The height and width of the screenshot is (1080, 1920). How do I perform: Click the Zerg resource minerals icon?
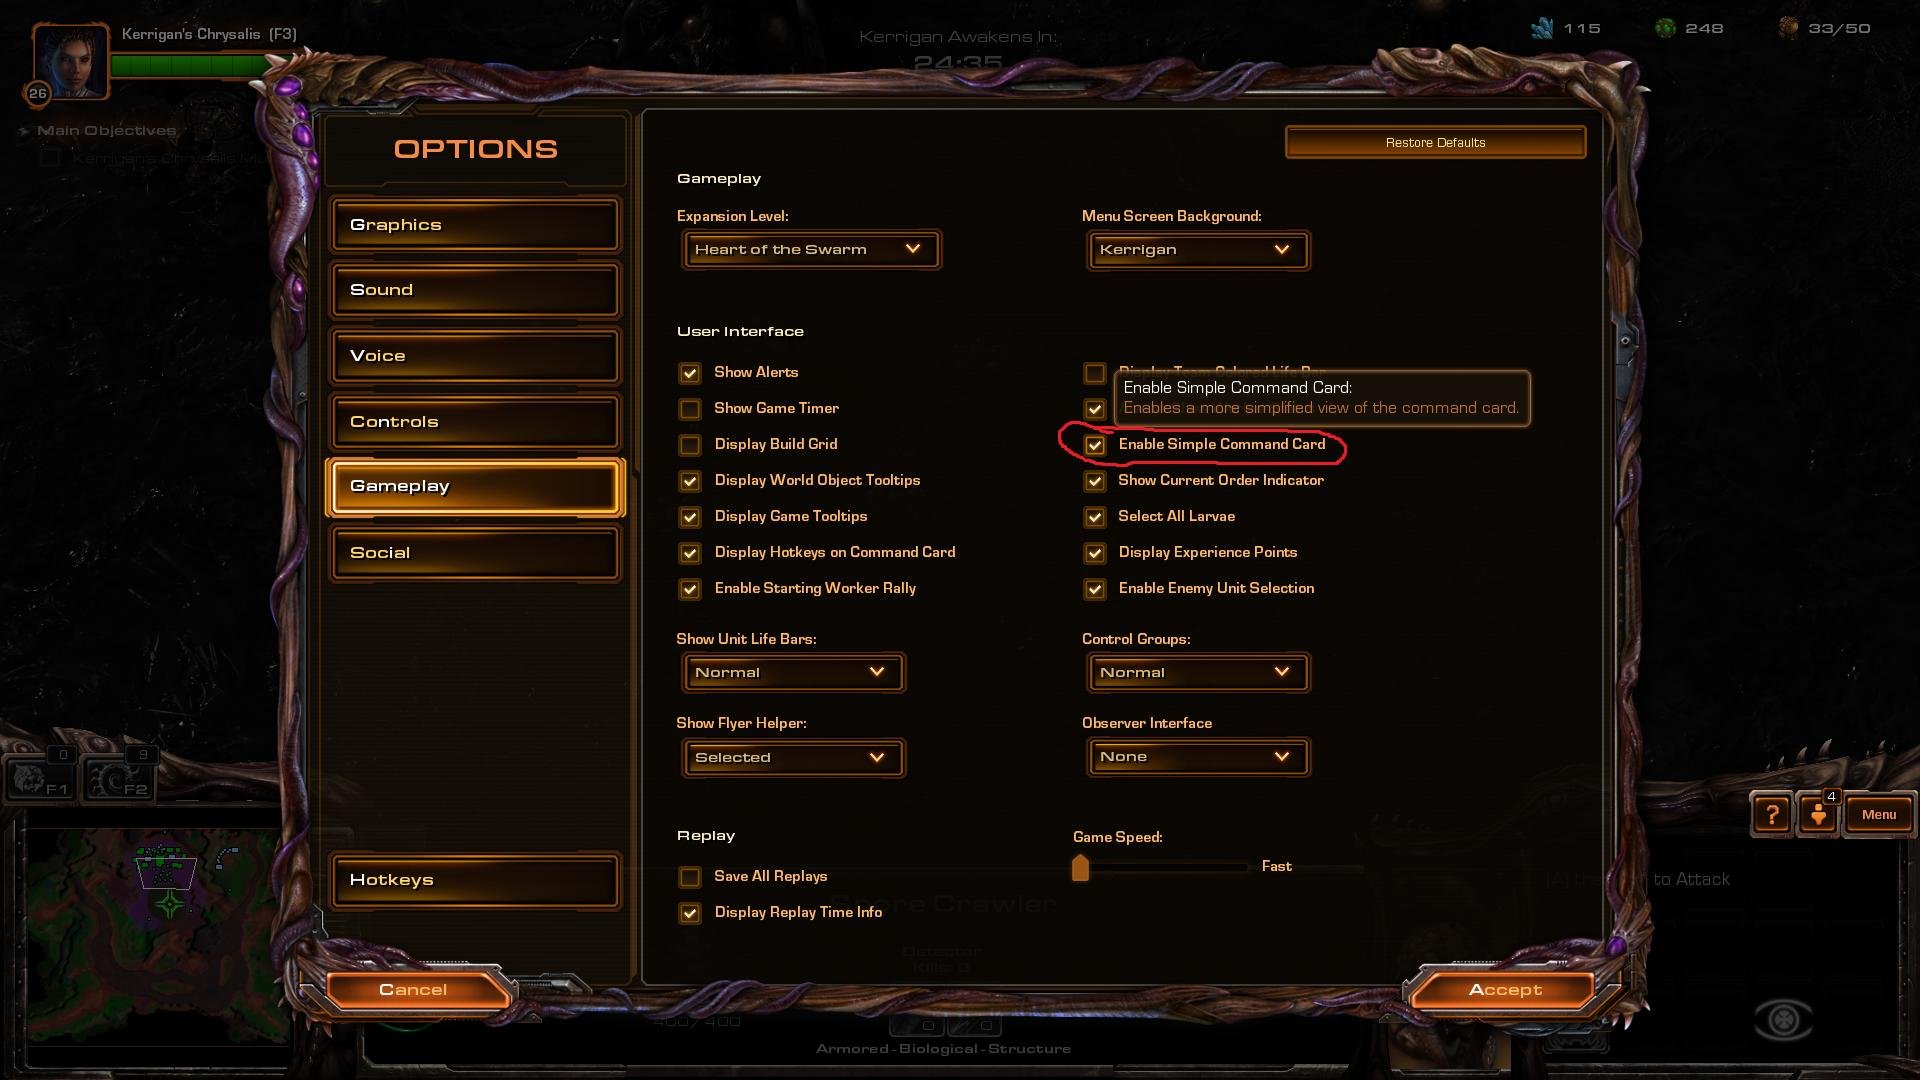[1553, 28]
